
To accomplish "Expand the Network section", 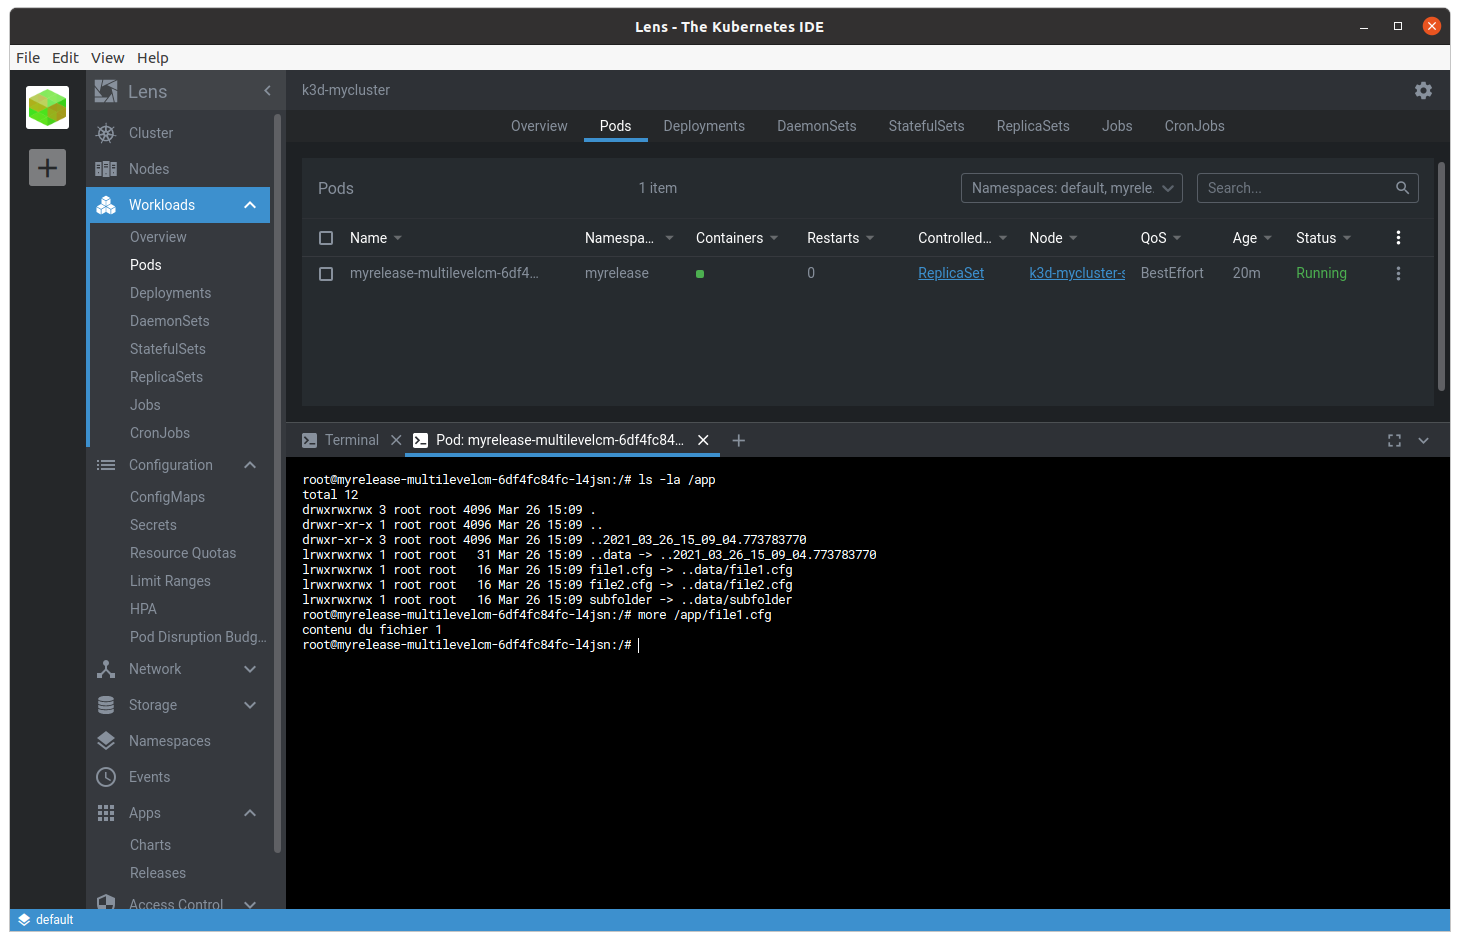I will pyautogui.click(x=250, y=669).
